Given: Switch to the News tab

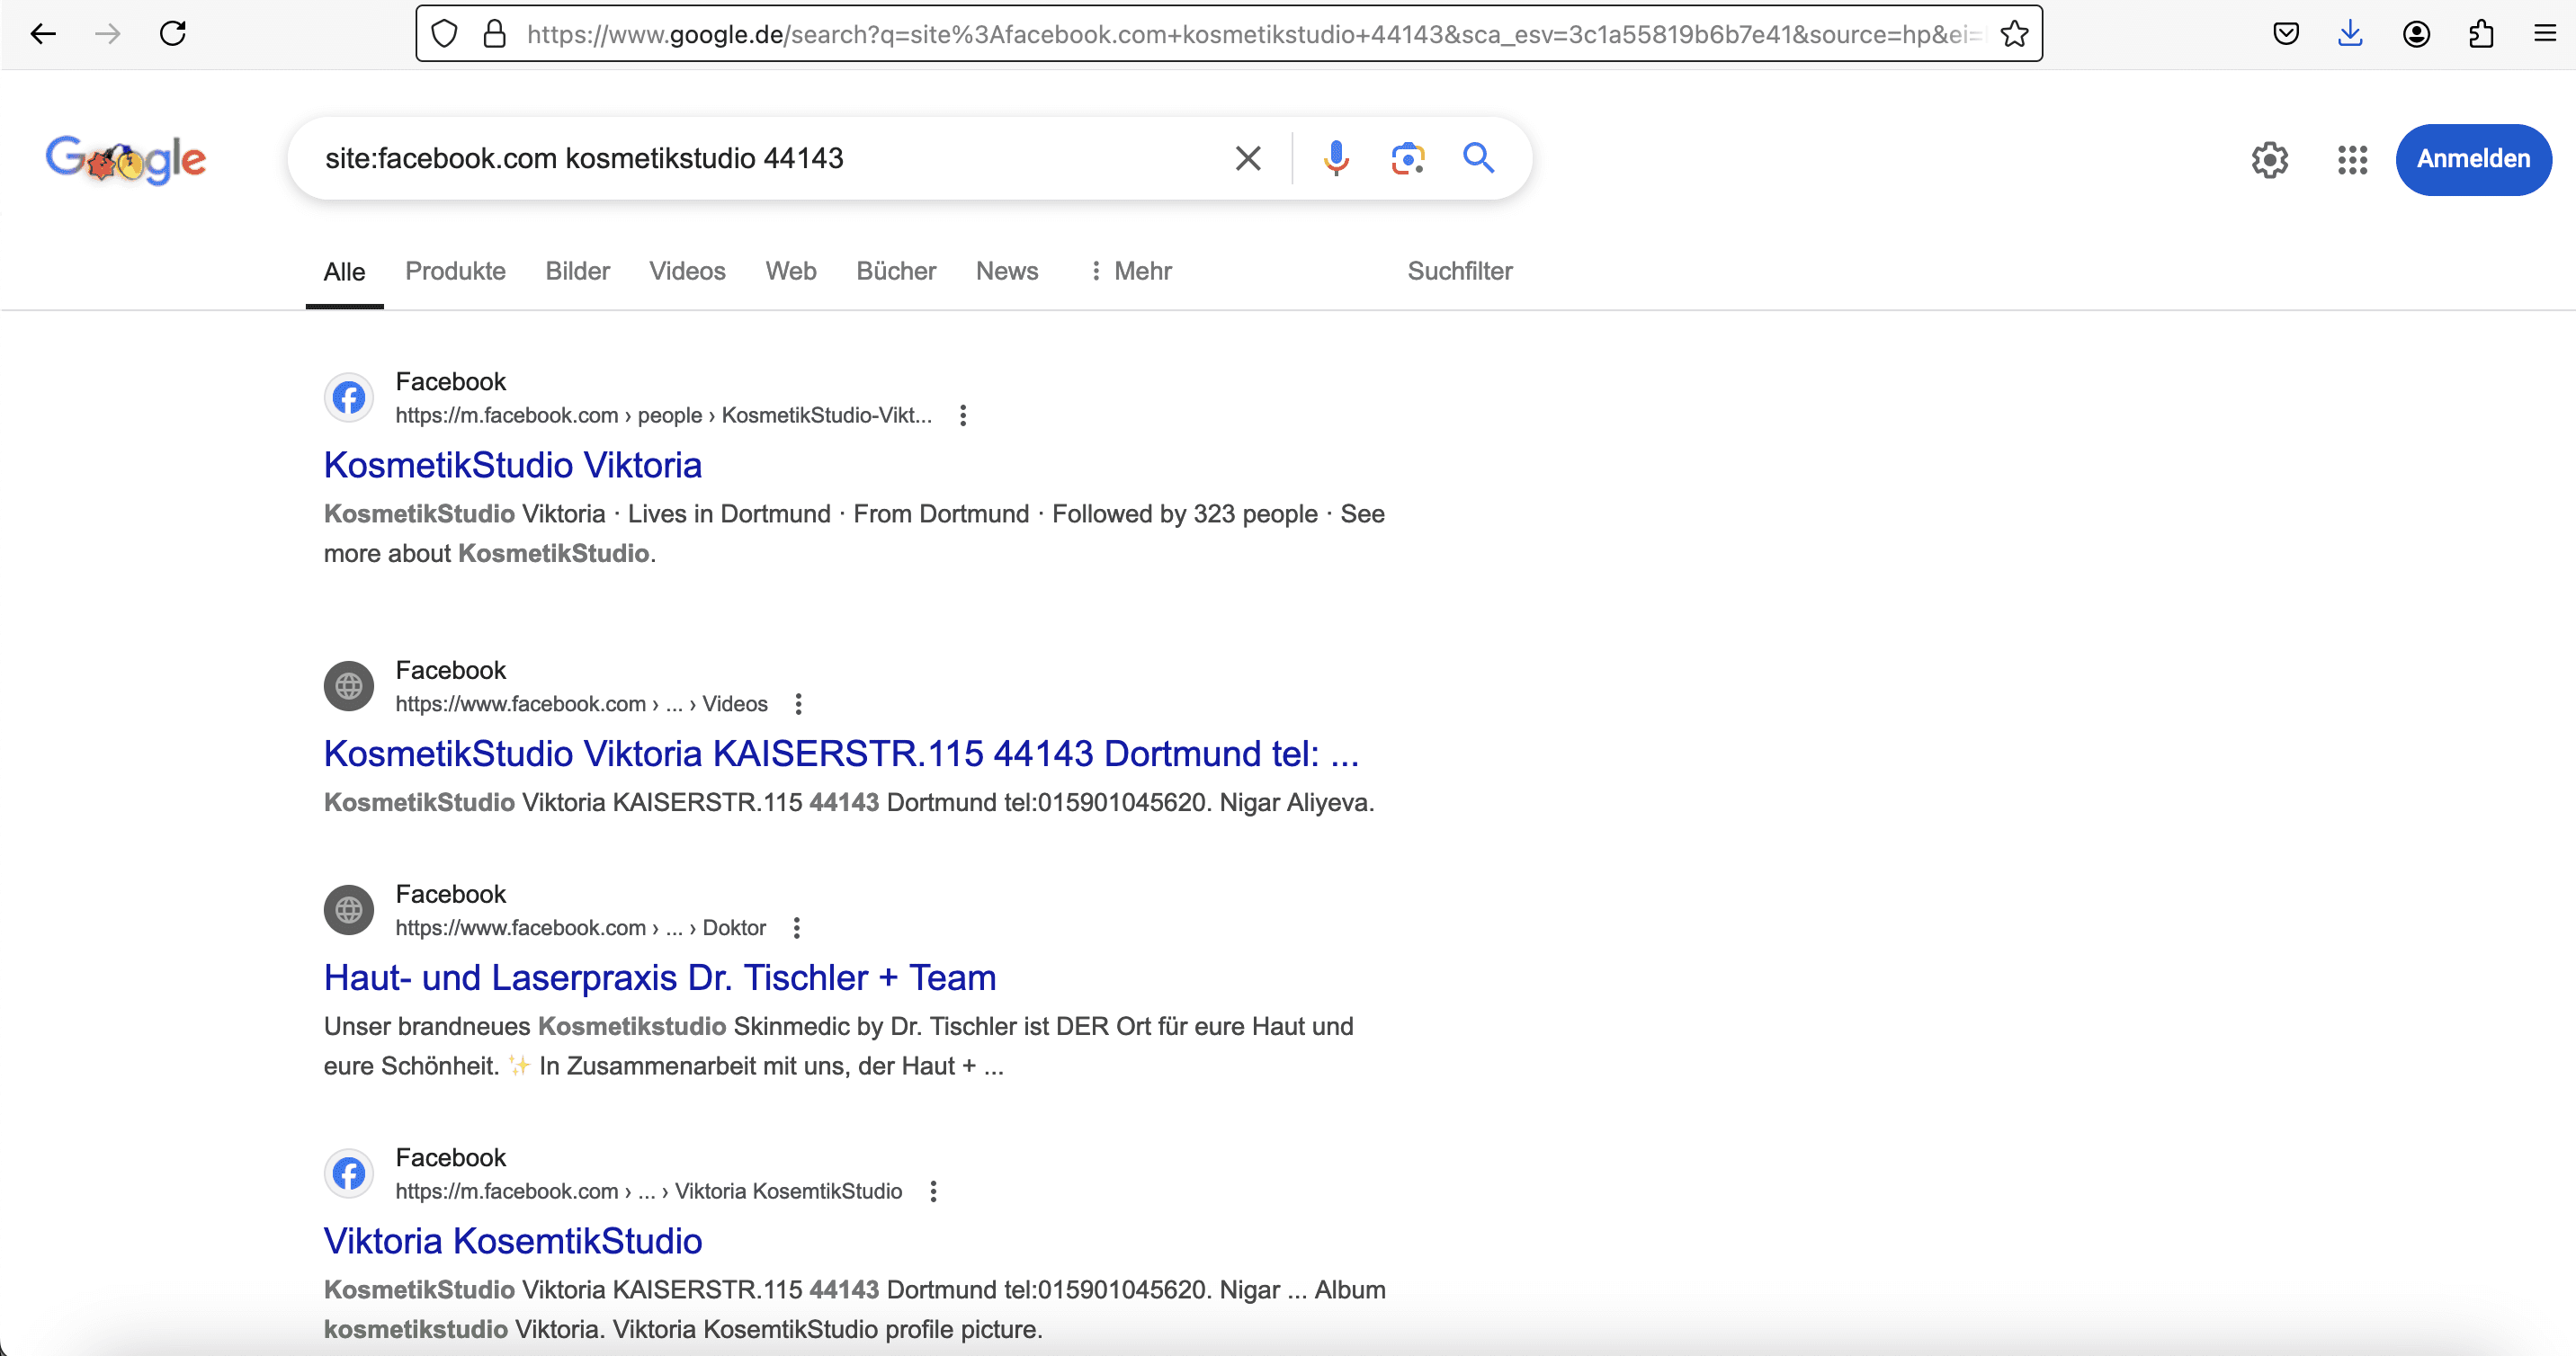Looking at the screenshot, I should tap(1006, 271).
